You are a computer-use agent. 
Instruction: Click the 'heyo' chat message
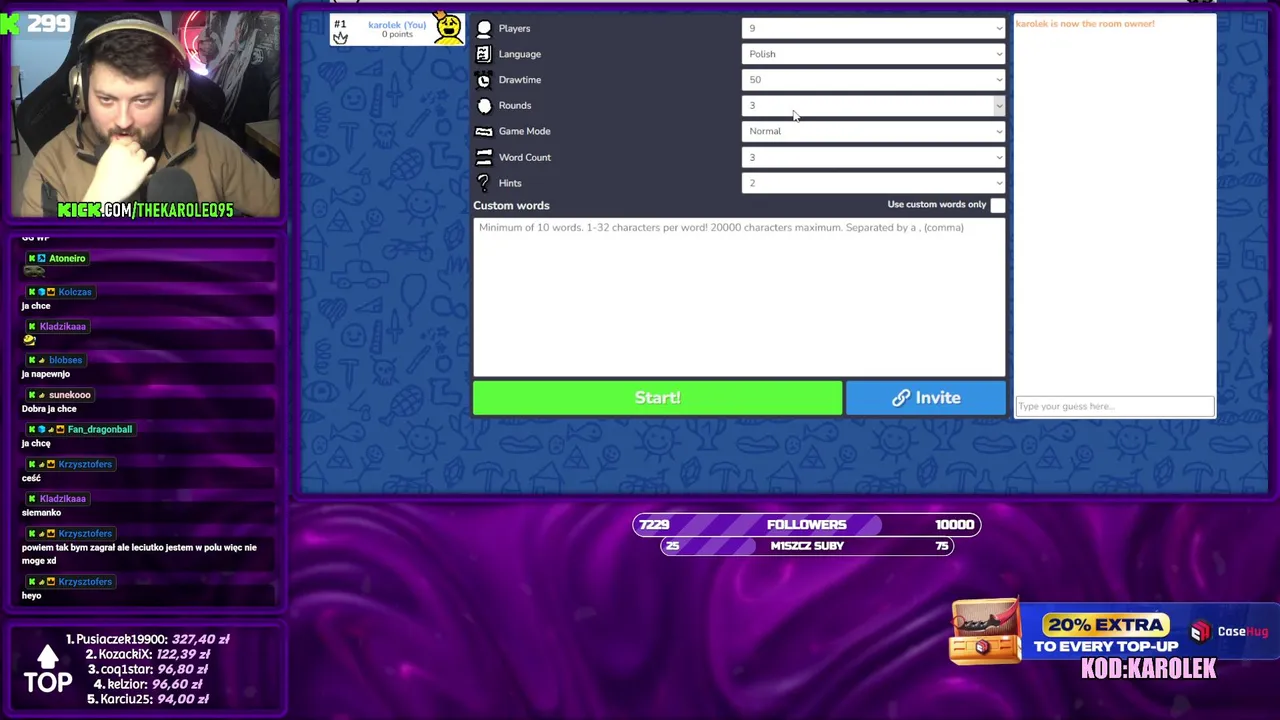click(x=32, y=596)
